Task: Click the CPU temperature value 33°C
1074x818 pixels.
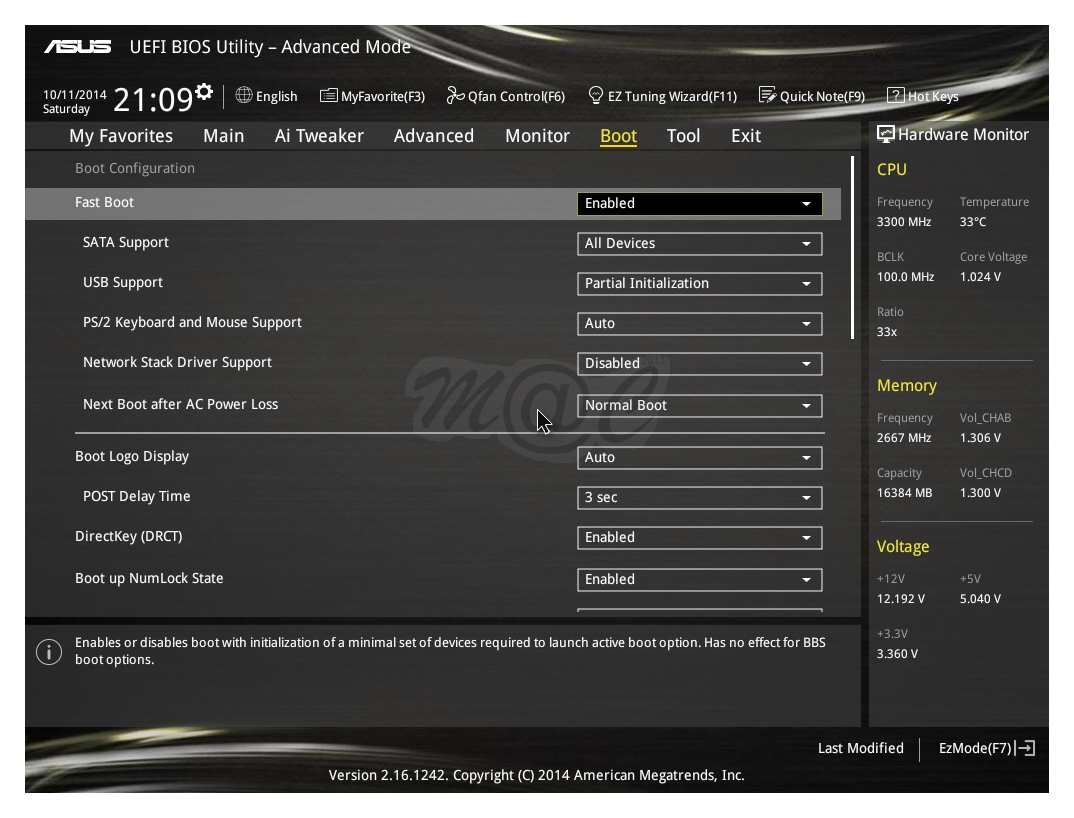Action: [973, 222]
